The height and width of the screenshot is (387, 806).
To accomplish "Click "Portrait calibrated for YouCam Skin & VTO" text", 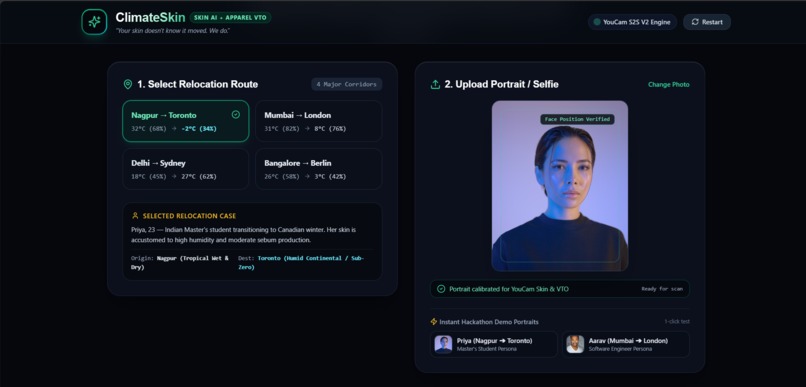I will (509, 289).
